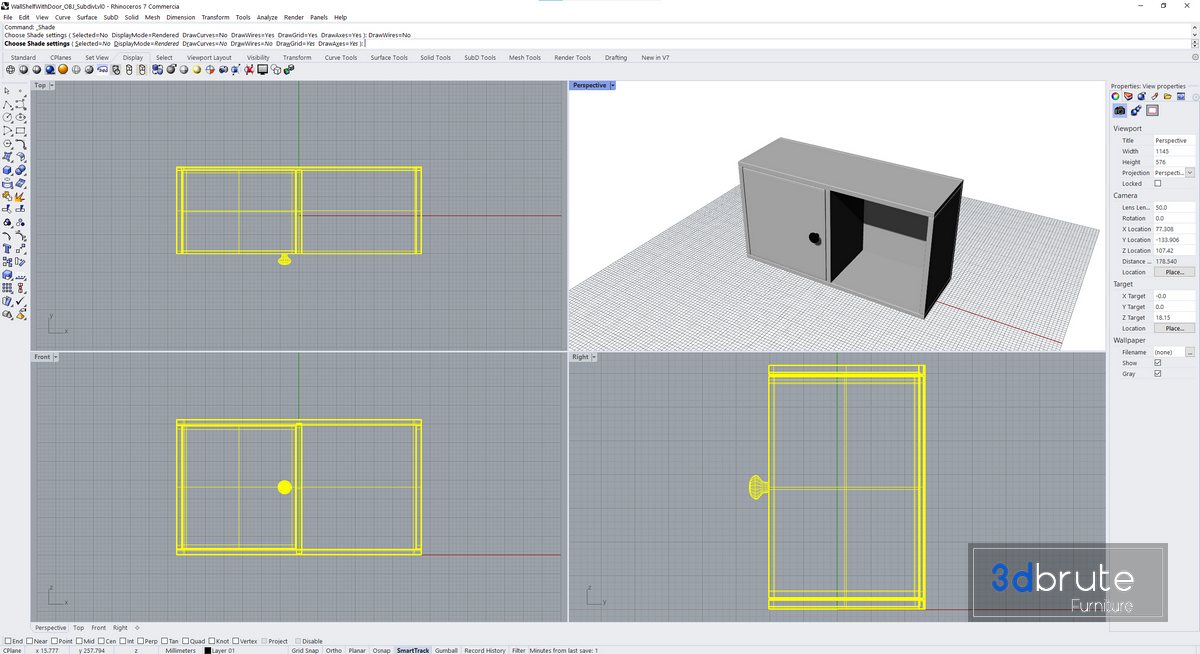
Task: Enable the End object snap checkbox
Action: coord(8,641)
